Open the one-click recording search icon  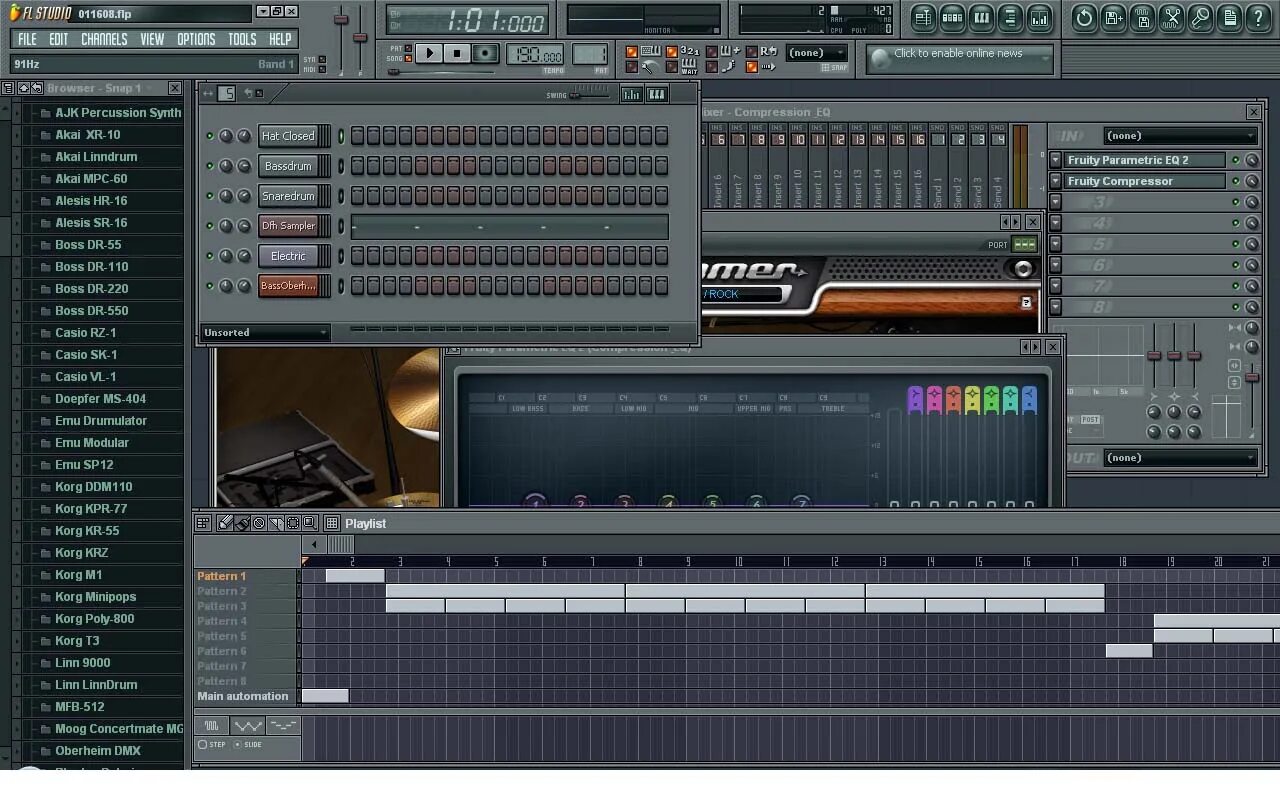tap(1200, 18)
